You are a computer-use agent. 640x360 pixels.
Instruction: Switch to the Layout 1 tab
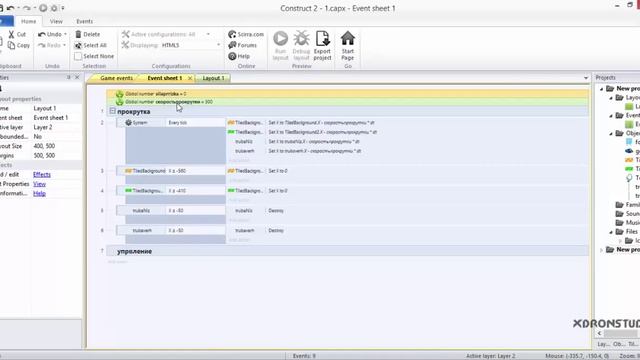point(213,78)
